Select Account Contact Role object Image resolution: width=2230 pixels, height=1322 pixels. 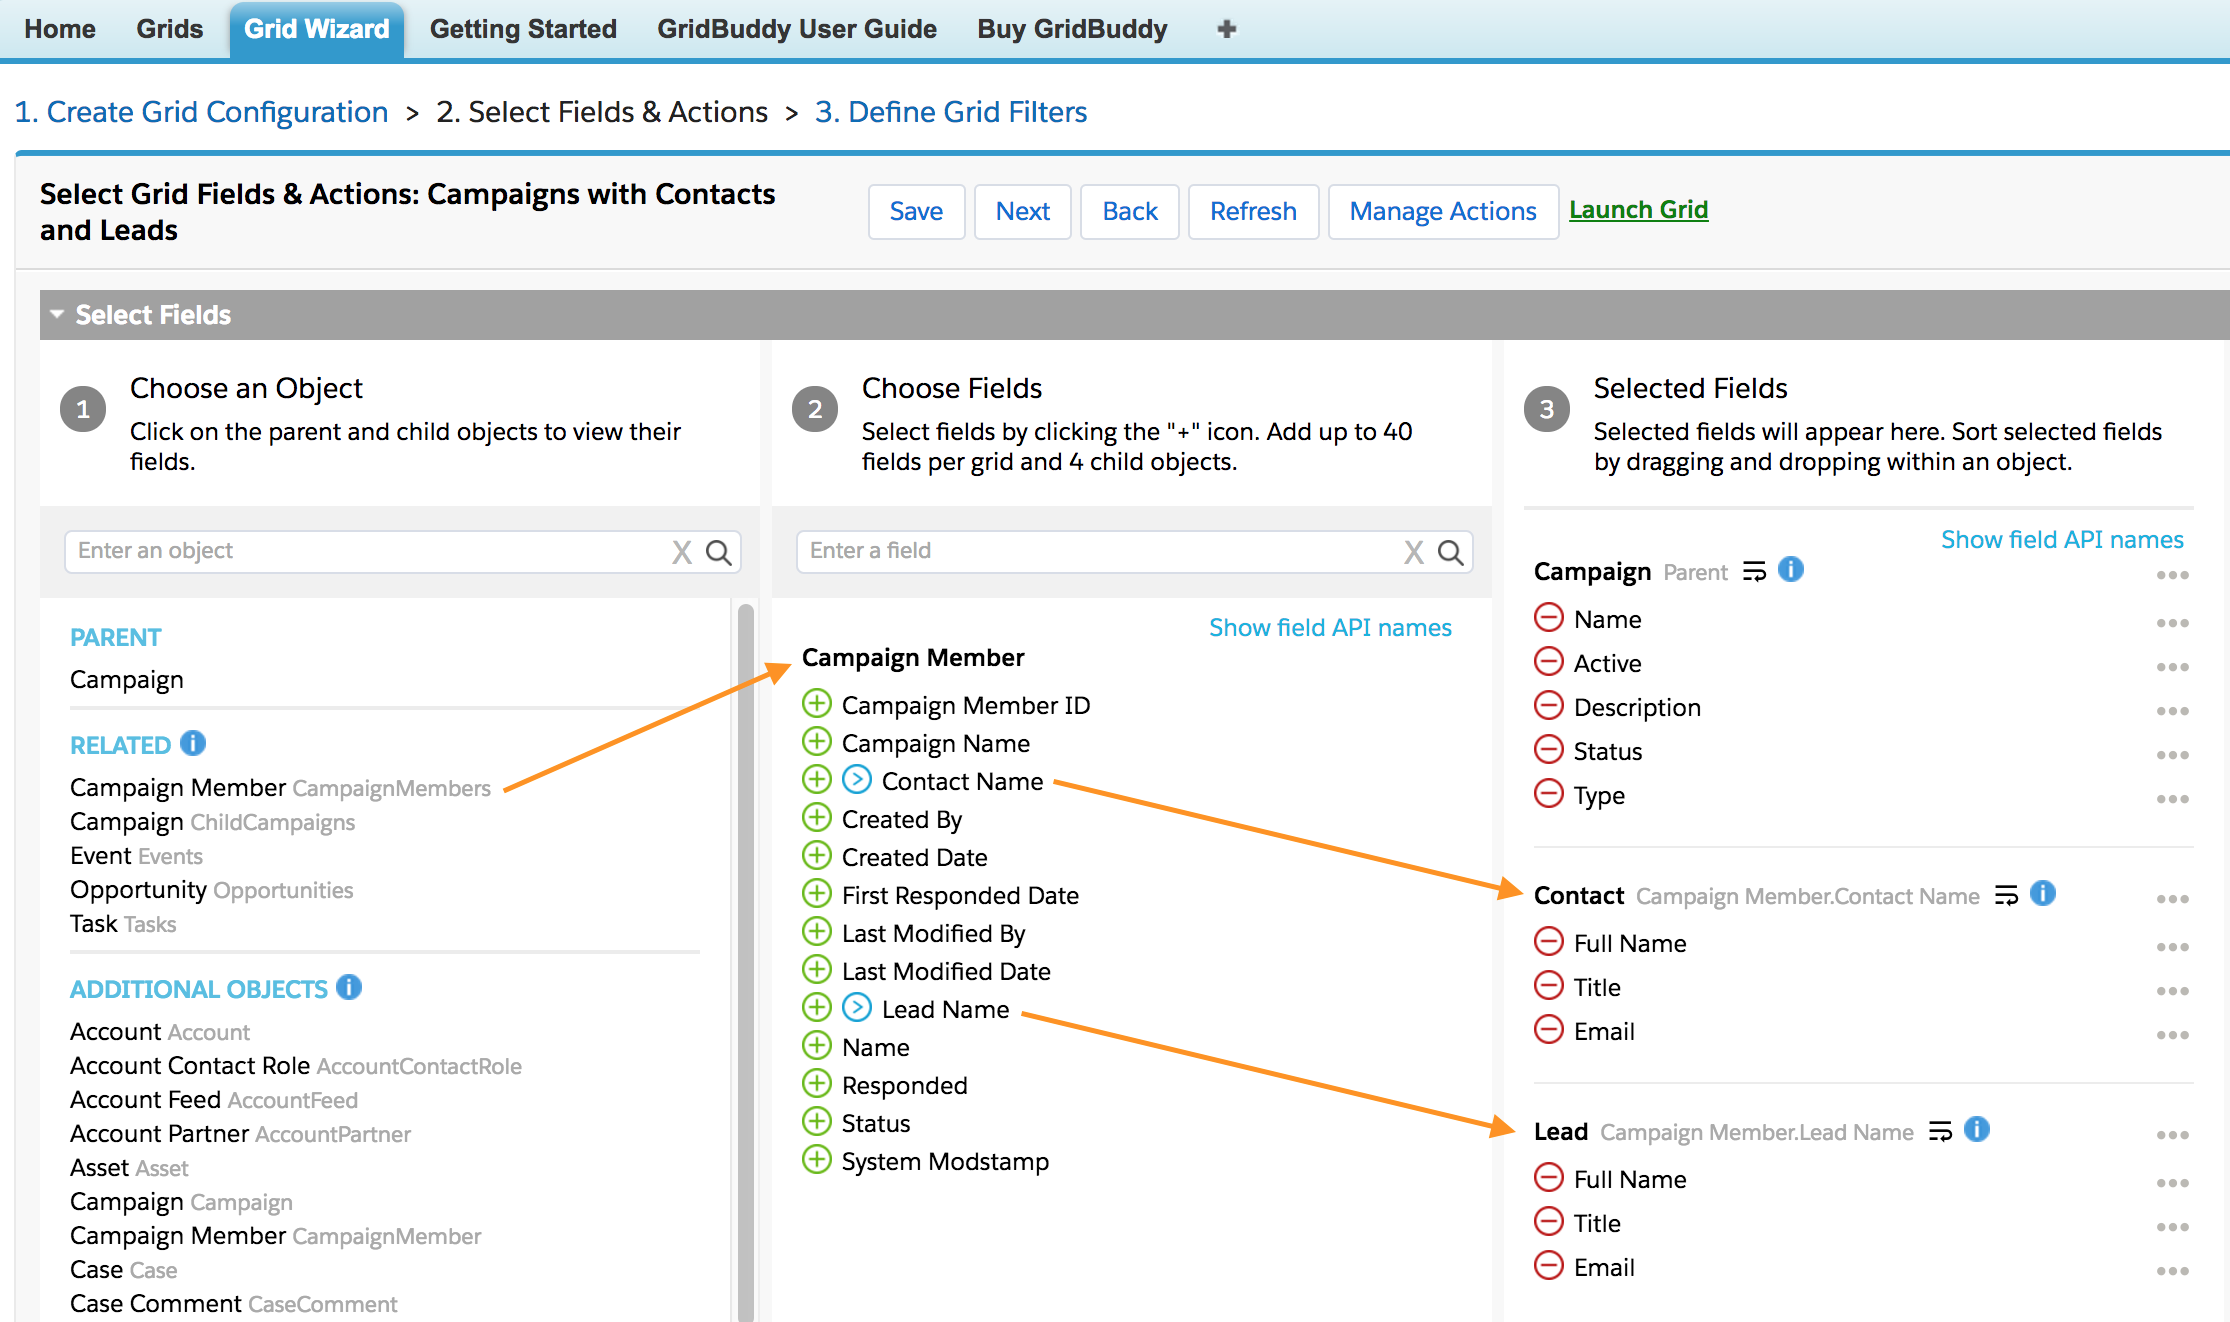point(296,1066)
